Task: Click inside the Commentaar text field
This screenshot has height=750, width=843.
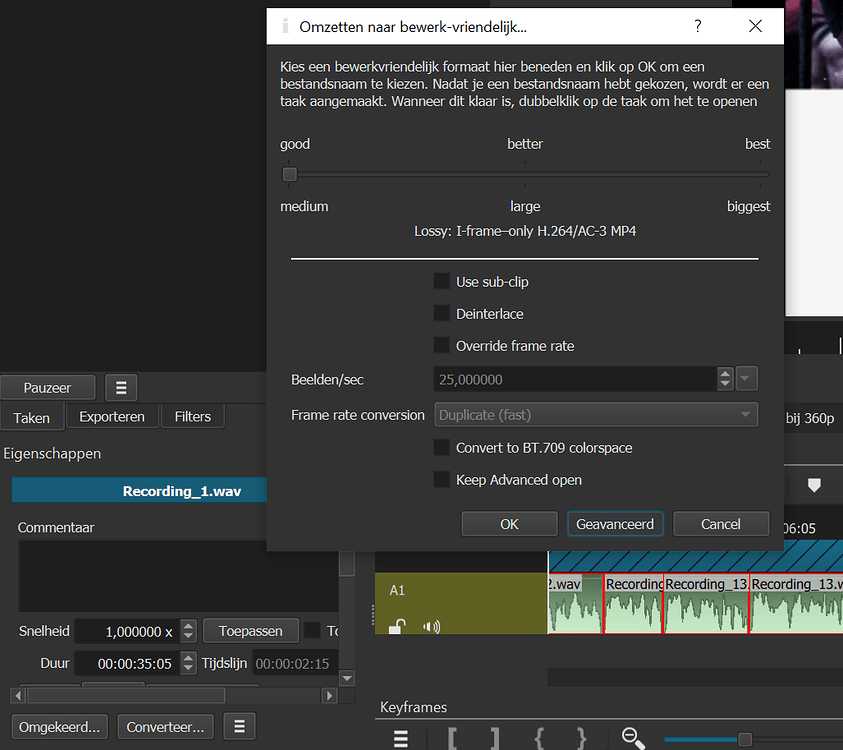Action: [x=165, y=575]
